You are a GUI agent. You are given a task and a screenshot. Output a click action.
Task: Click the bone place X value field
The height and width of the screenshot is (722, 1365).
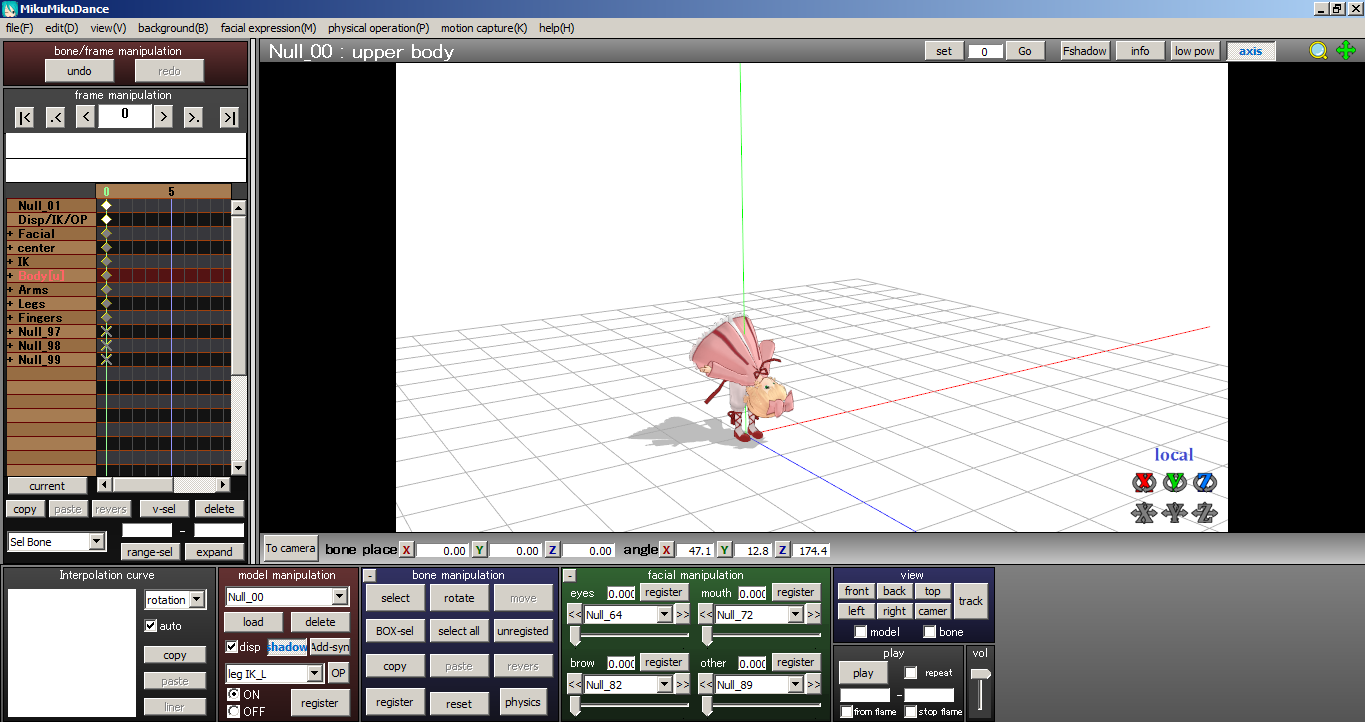tap(441, 550)
